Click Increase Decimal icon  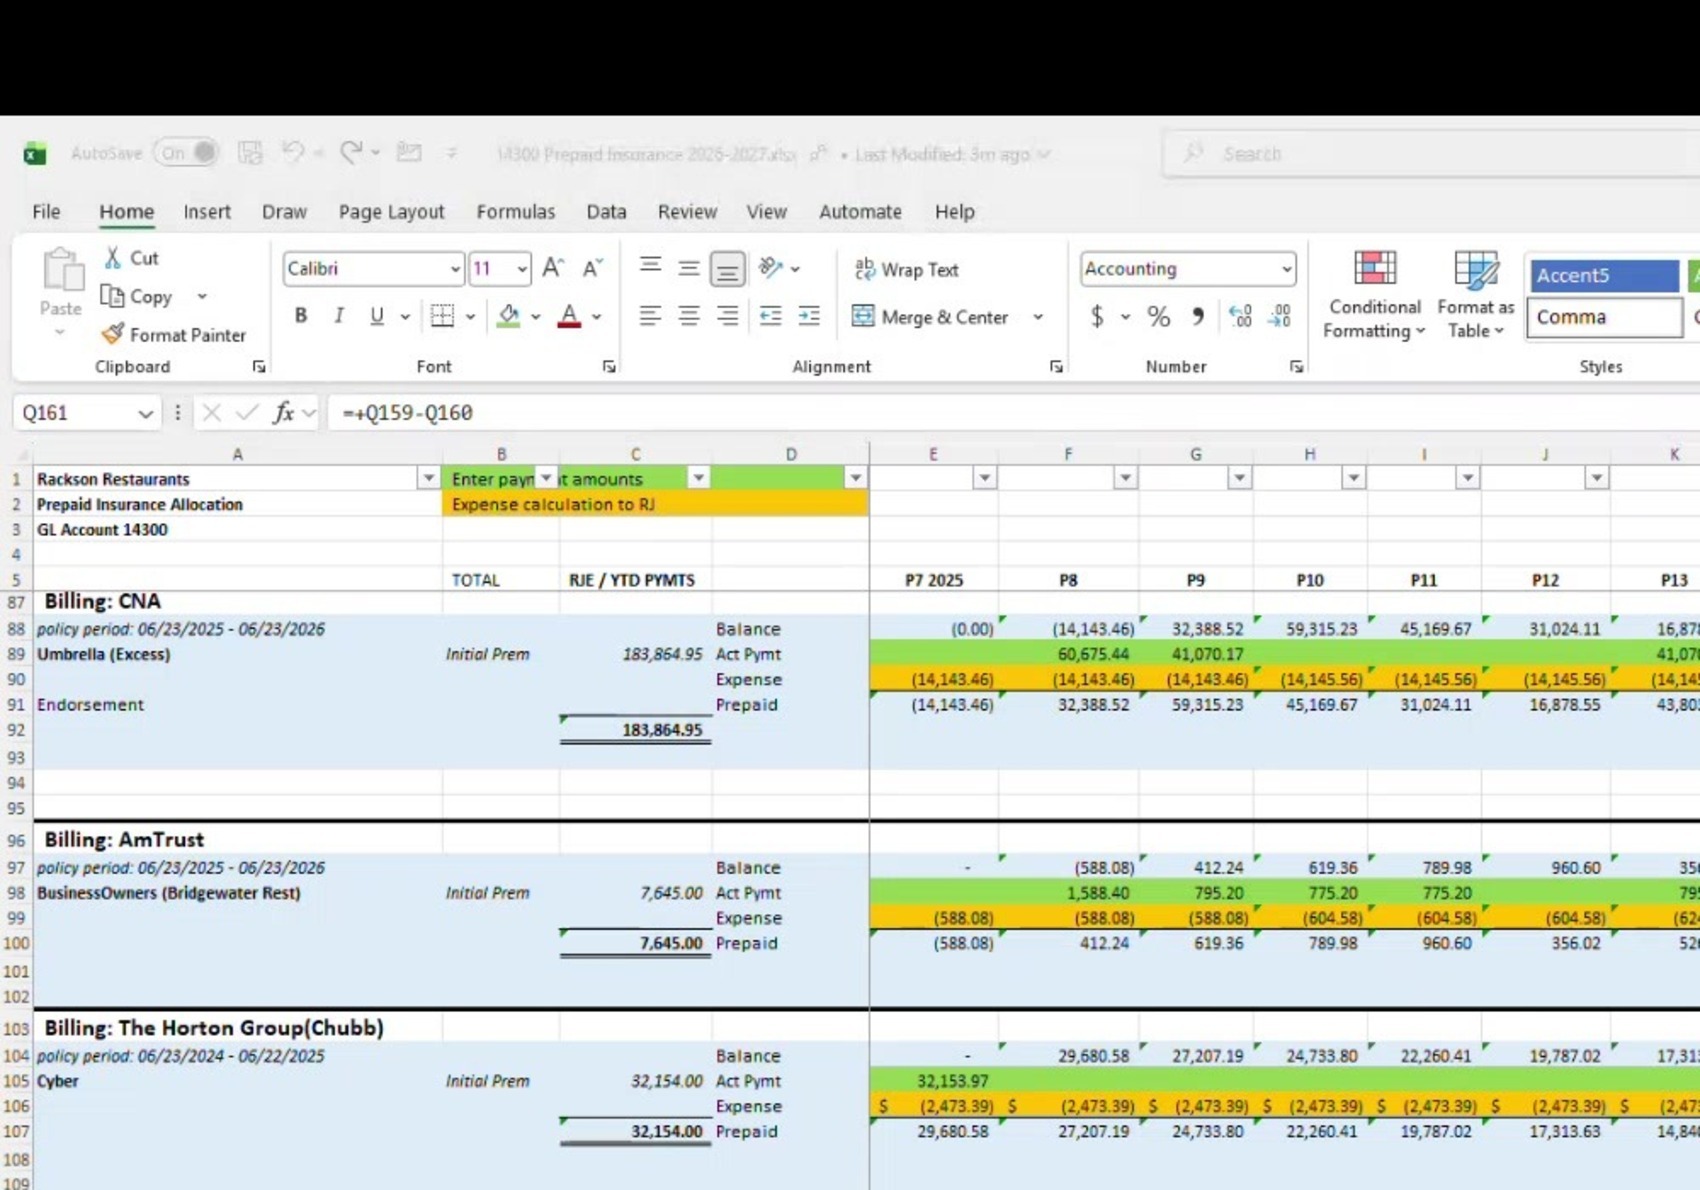point(1241,317)
